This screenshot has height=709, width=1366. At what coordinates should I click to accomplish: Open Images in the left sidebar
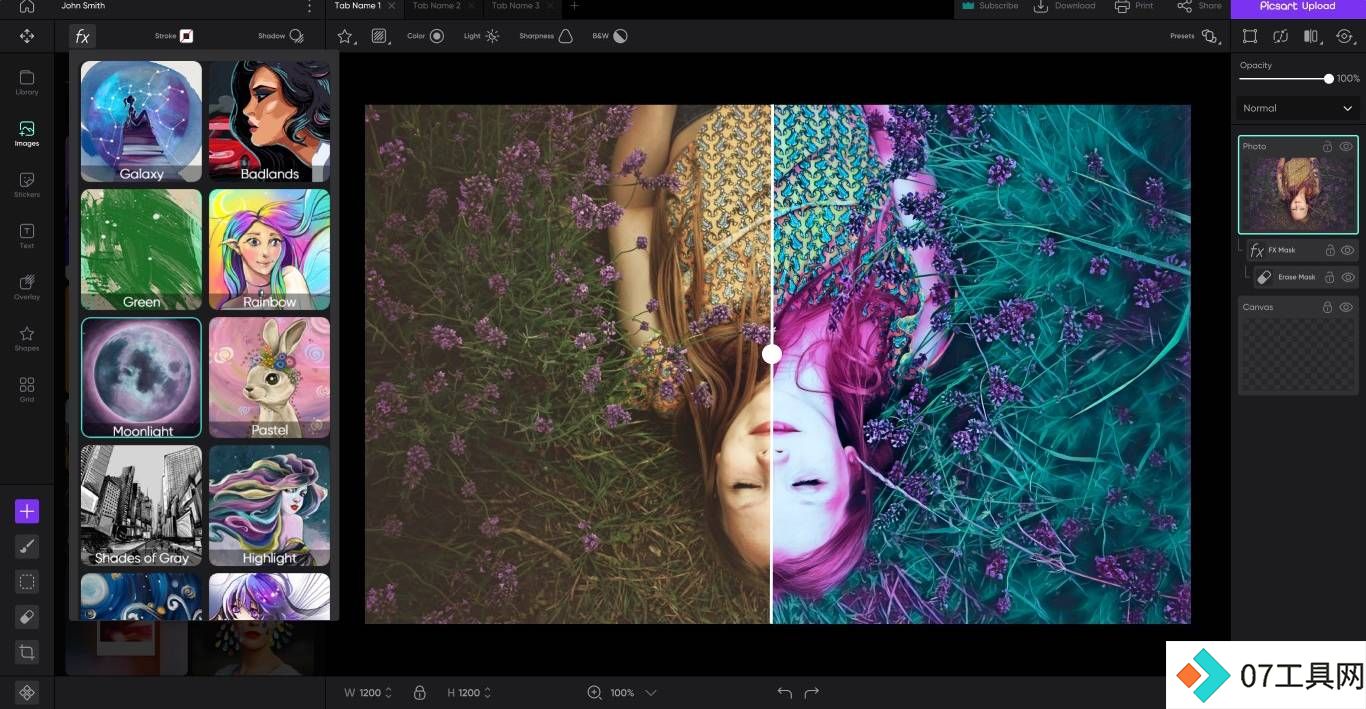click(27, 134)
